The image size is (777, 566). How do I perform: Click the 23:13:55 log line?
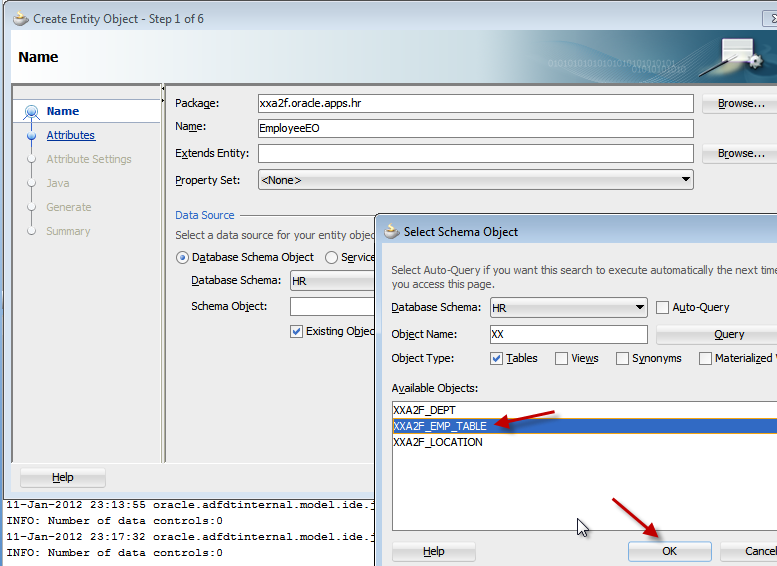190,505
